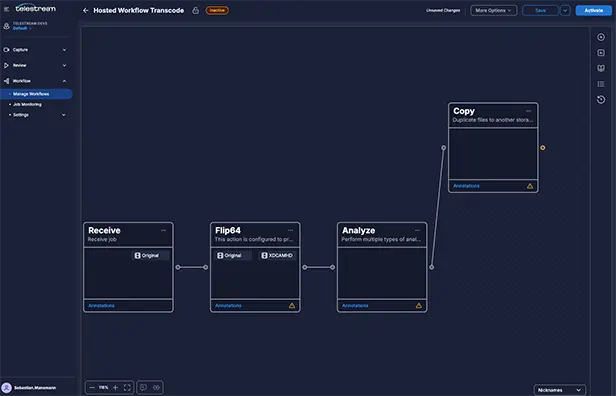Open Annotations on the Flip64 node

pos(228,306)
